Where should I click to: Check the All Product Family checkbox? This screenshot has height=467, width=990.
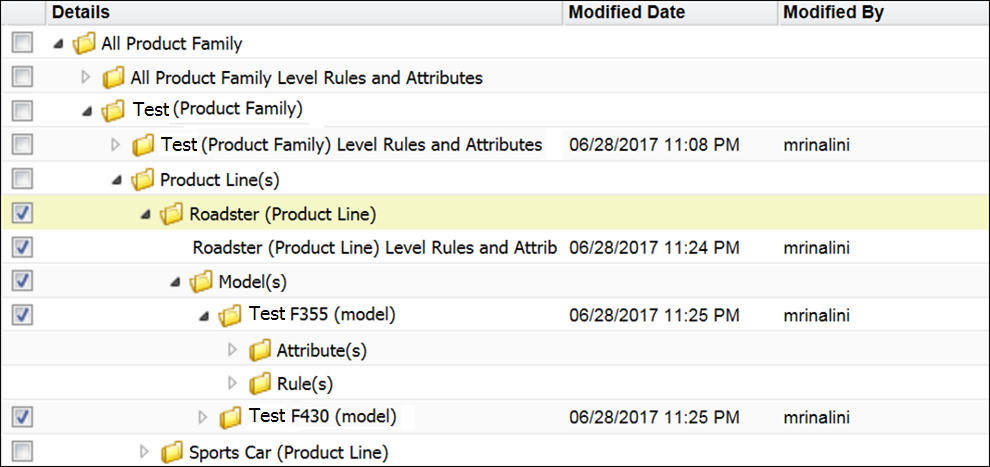click(x=24, y=43)
